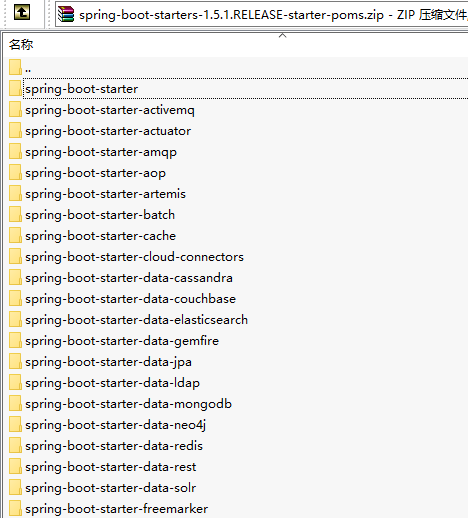
Task: Click folder icon of spring-boot-starter-data-mongodb
Action: pyautogui.click(x=15, y=403)
